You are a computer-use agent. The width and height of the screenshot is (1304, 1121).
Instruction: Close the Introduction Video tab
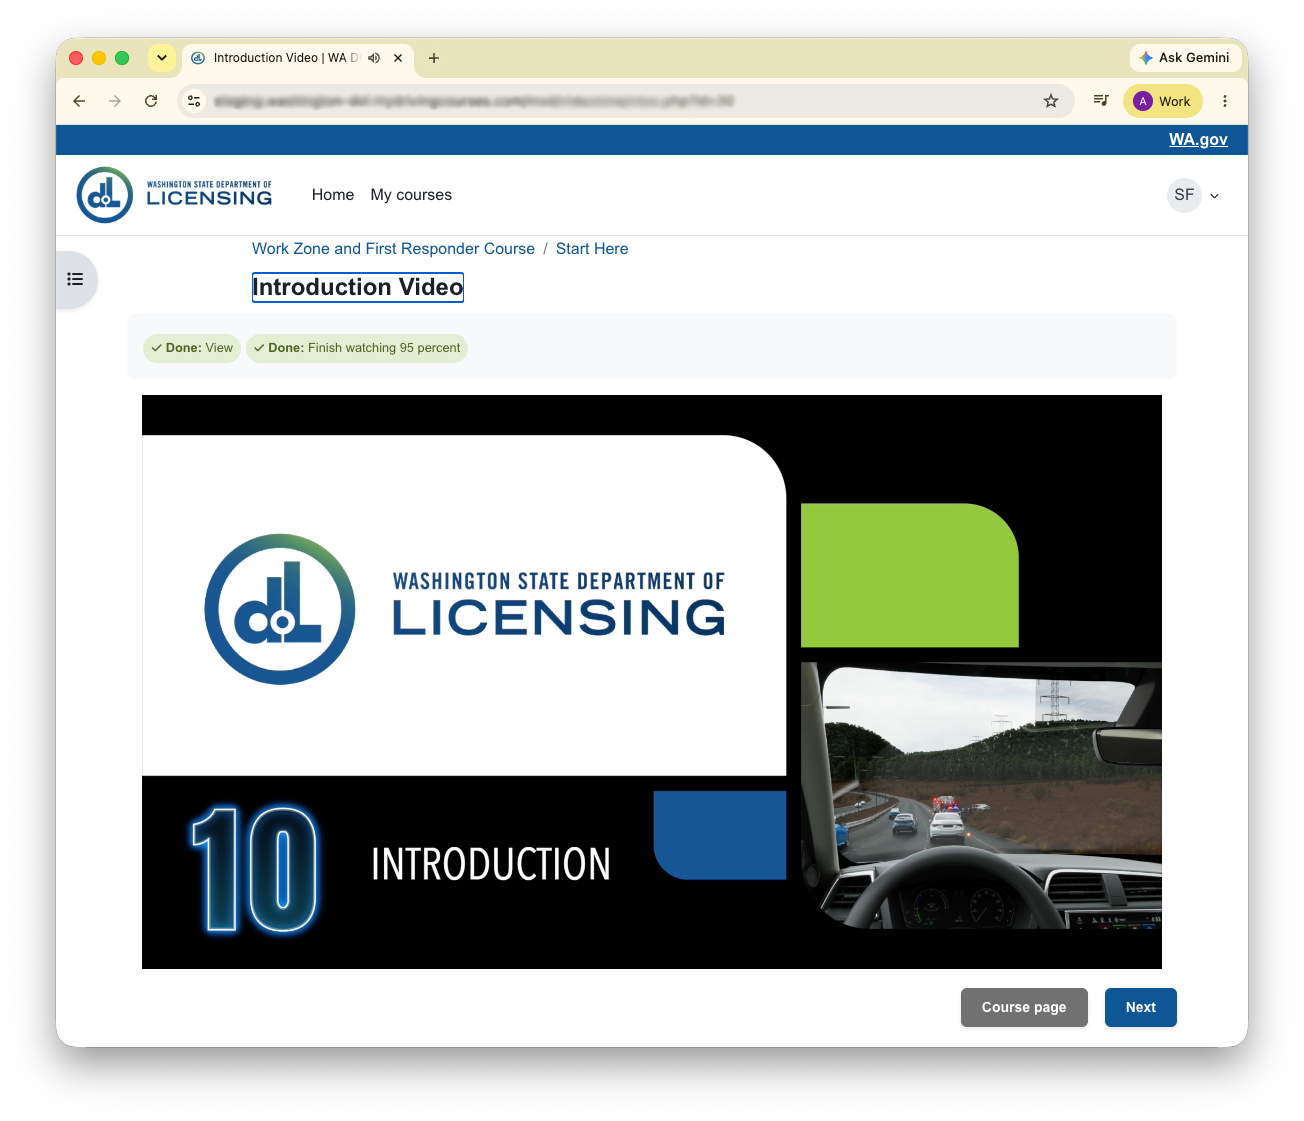click(x=398, y=58)
